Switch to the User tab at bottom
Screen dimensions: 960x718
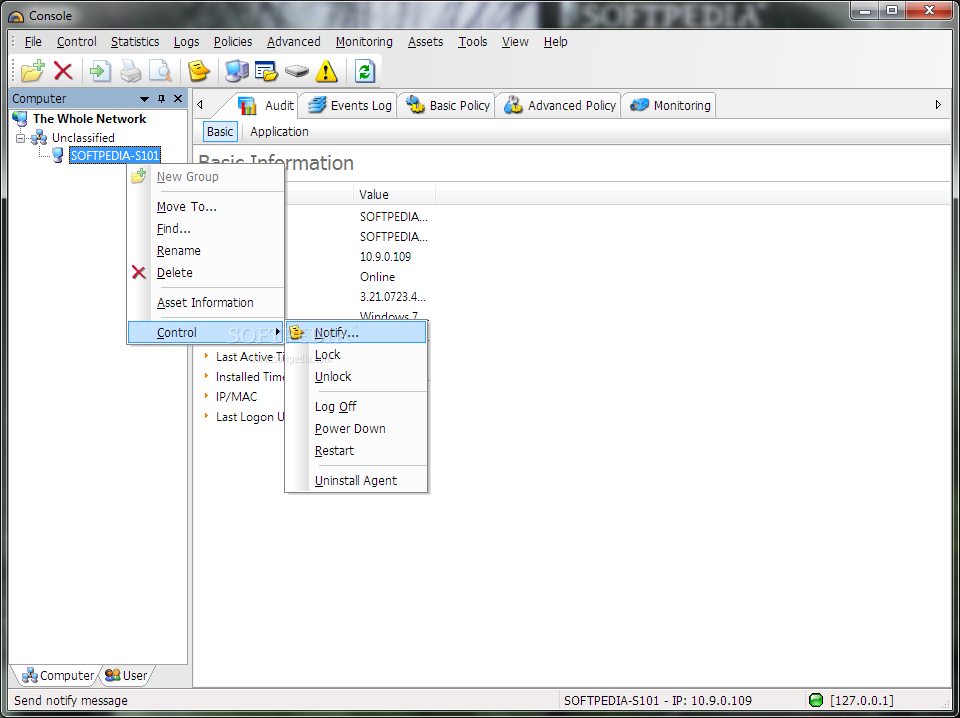127,676
